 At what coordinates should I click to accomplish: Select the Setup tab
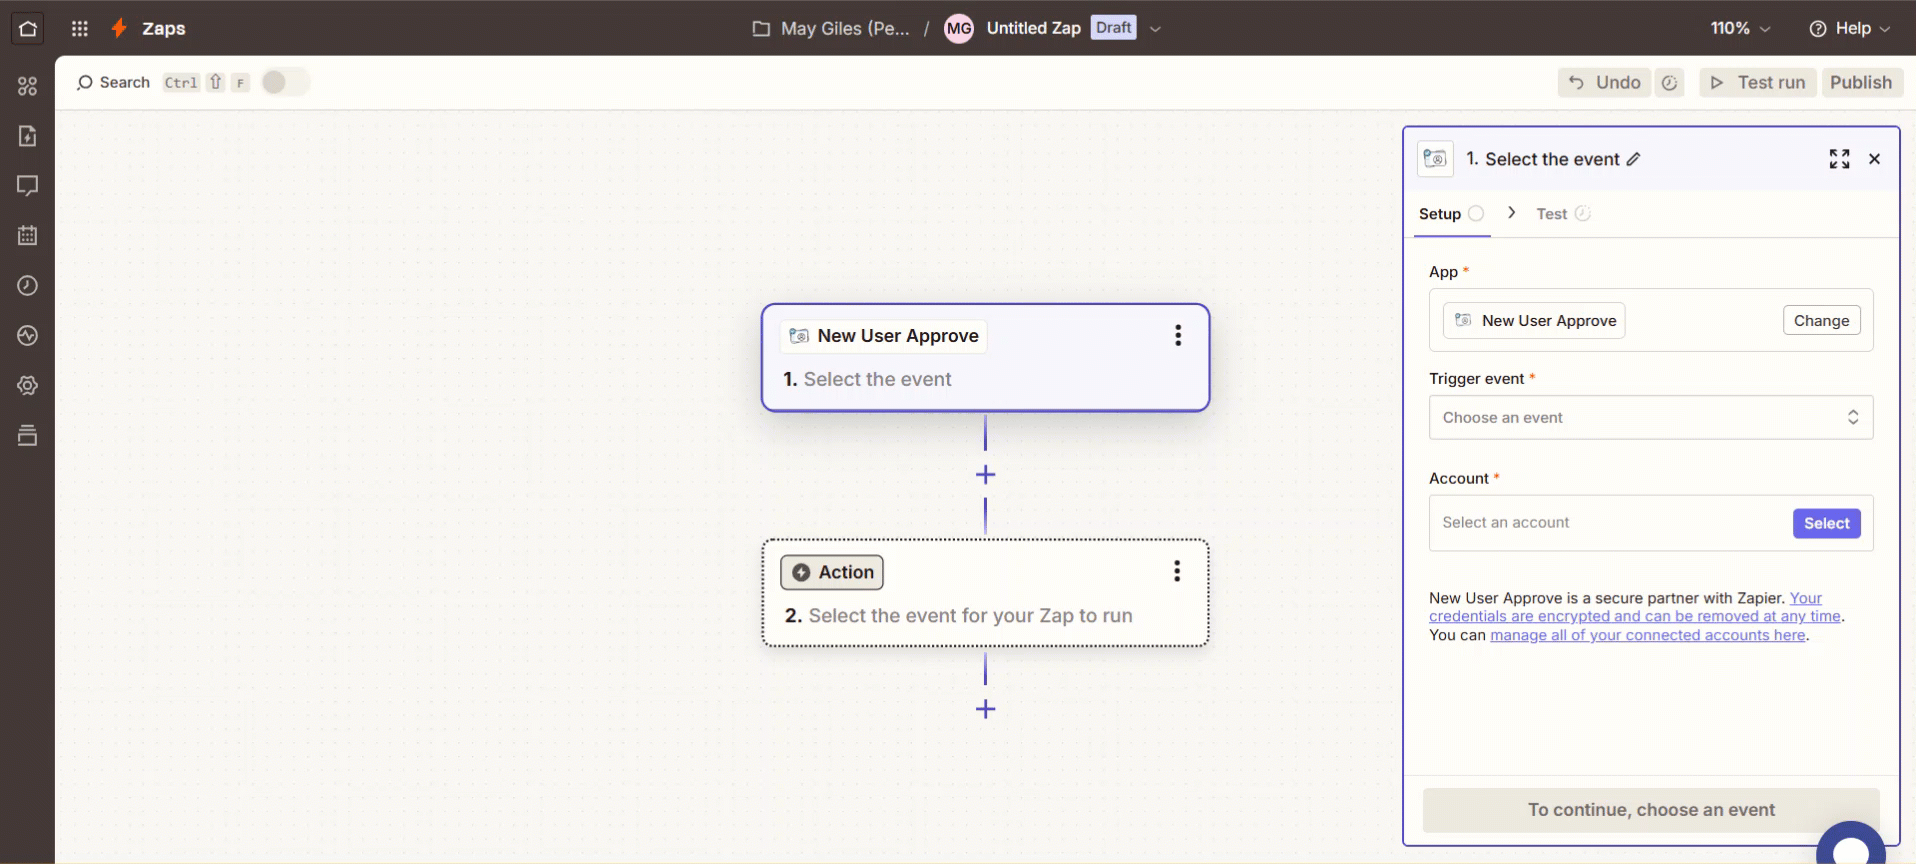1440,214
